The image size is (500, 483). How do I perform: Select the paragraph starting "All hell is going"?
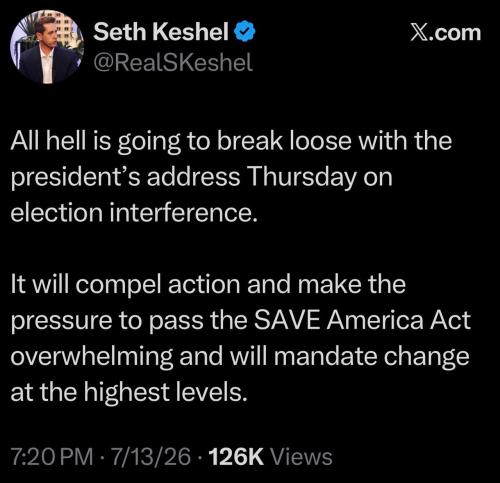click(x=231, y=177)
